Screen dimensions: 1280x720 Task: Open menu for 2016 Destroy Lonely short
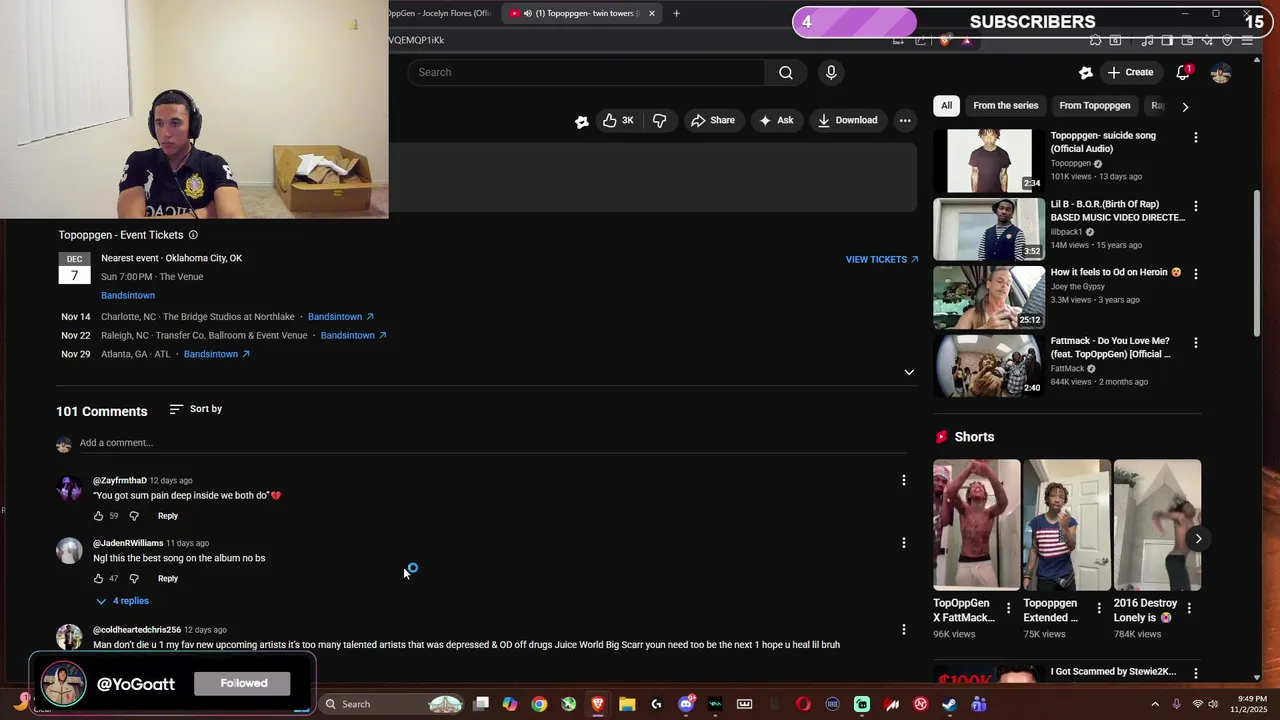(1189, 608)
